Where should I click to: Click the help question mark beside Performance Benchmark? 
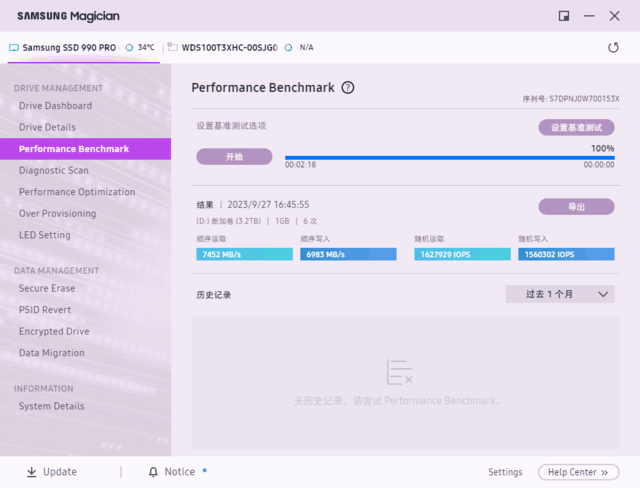348,88
